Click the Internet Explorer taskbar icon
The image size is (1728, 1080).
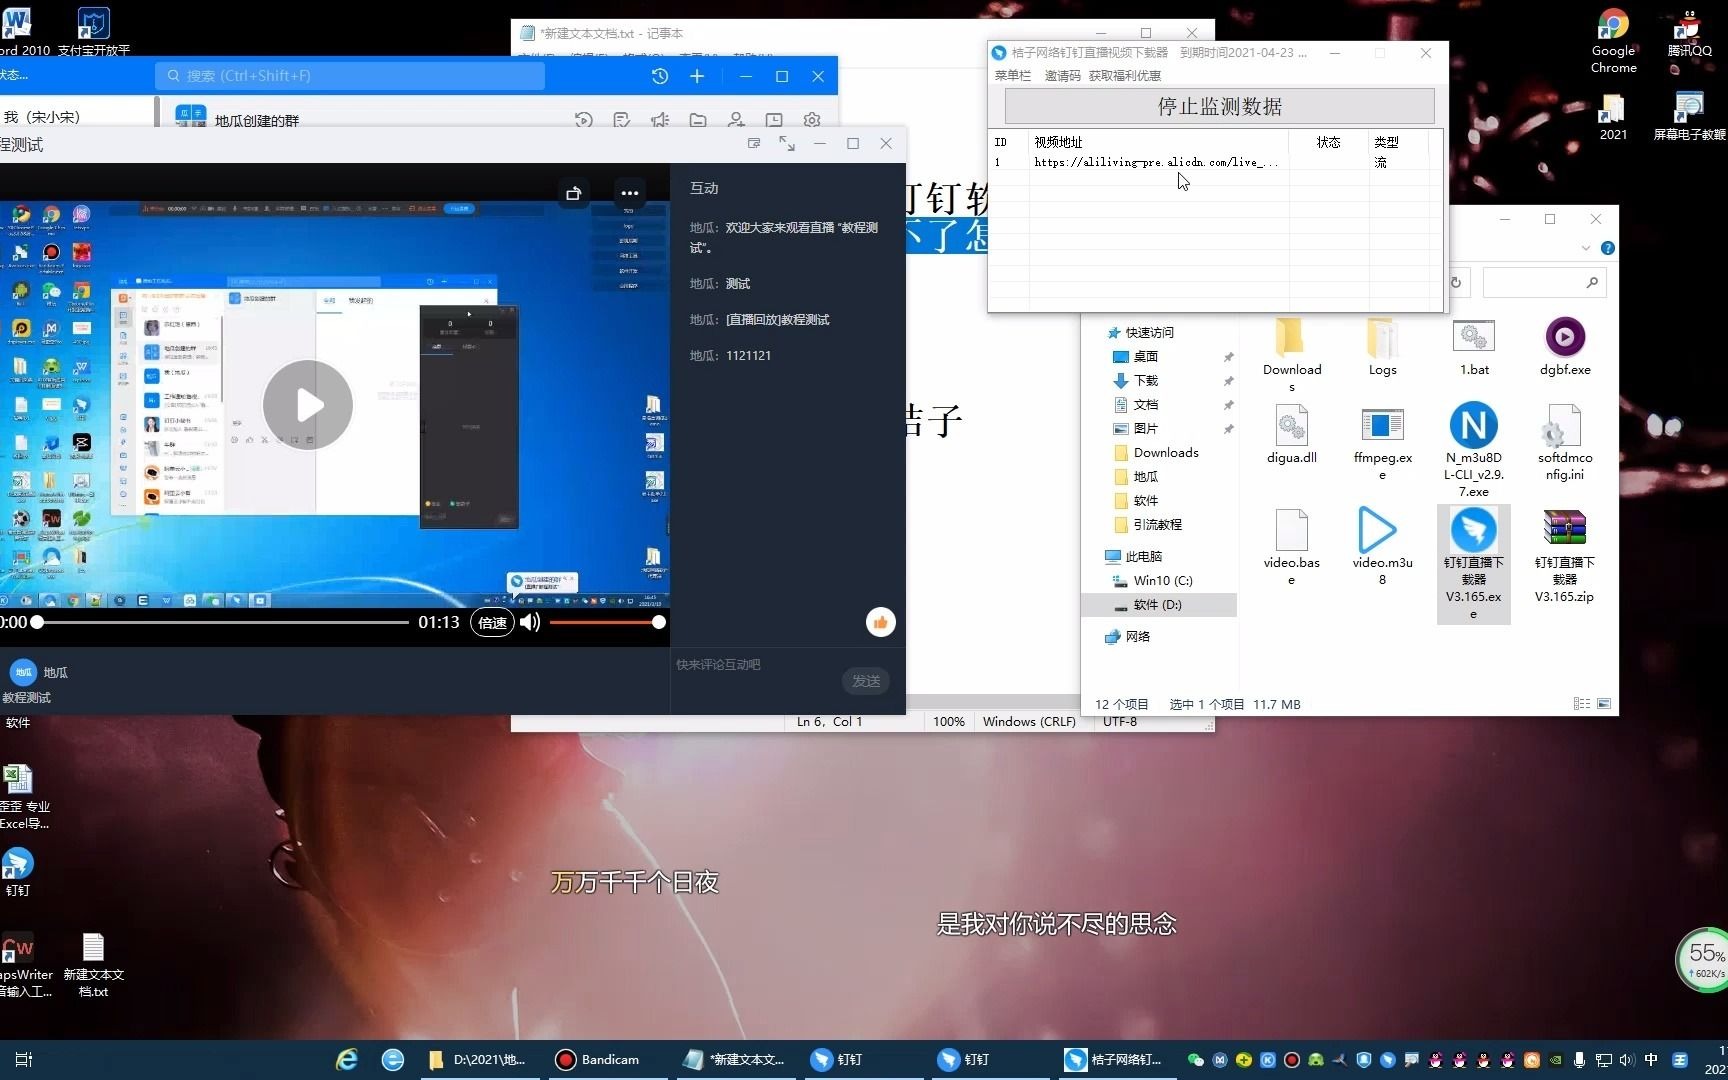coord(346,1059)
